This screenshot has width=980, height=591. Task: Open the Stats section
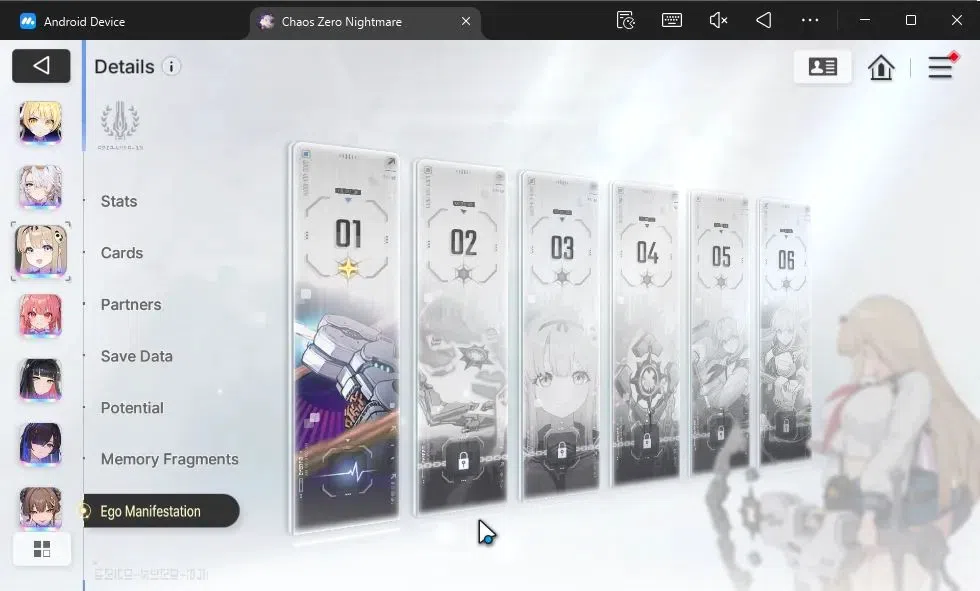[x=119, y=201]
